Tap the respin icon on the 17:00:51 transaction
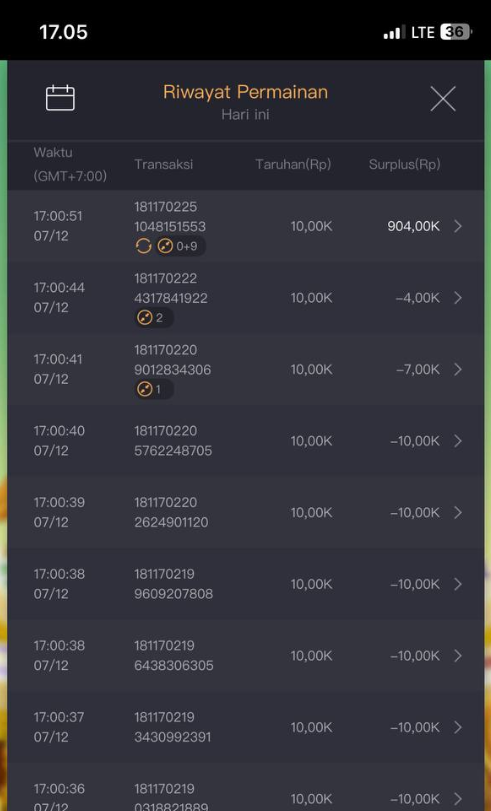The height and width of the screenshot is (811, 491). (x=144, y=246)
